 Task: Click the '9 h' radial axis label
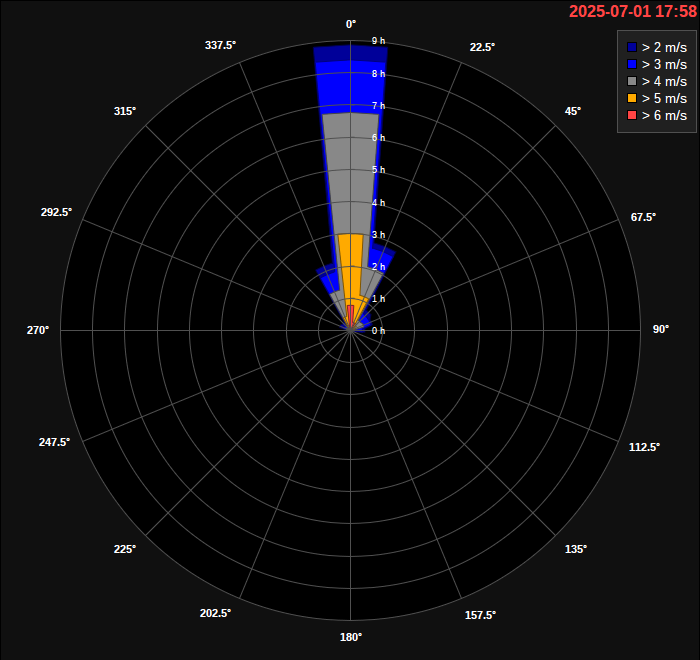(379, 41)
